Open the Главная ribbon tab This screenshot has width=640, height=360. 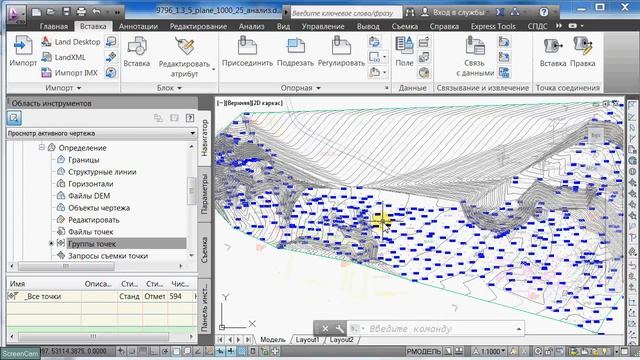tap(53, 26)
